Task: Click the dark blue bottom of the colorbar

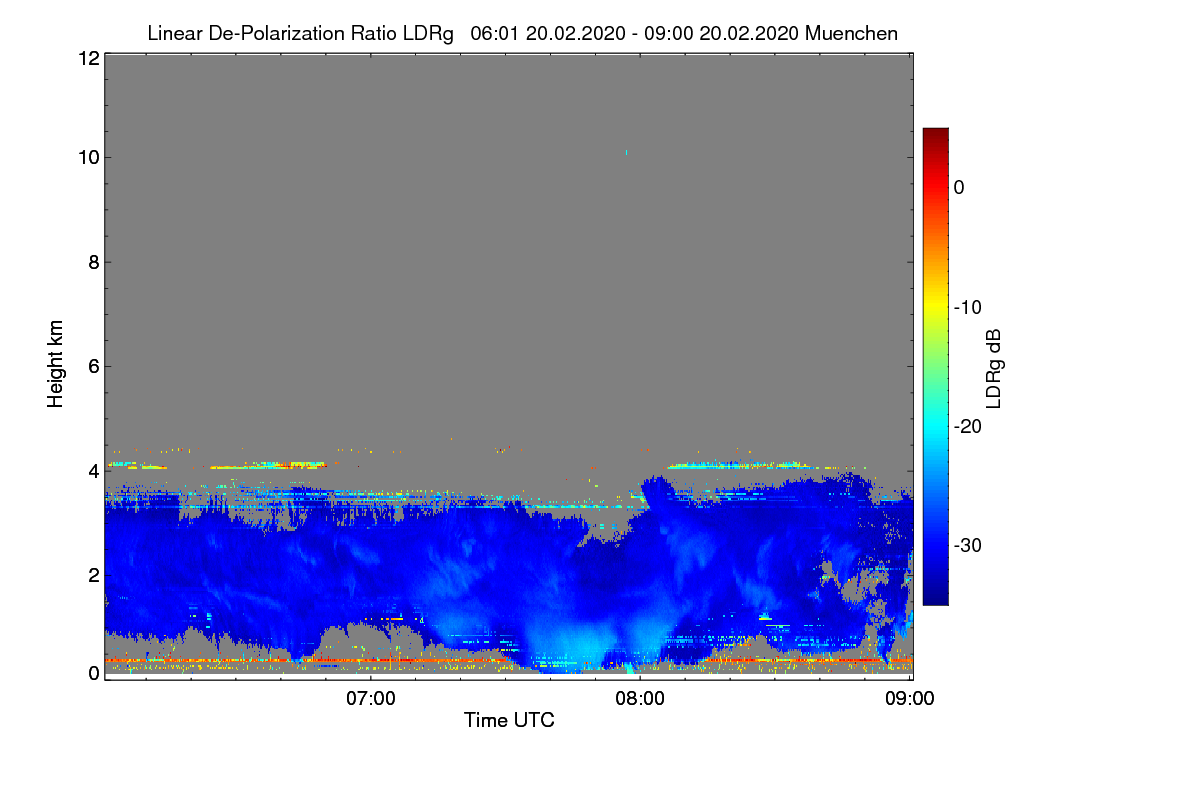Action: [x=935, y=596]
